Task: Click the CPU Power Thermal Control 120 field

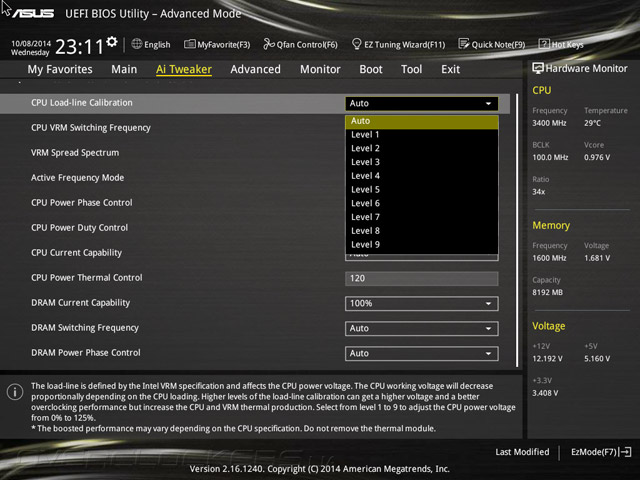Action: point(422,279)
